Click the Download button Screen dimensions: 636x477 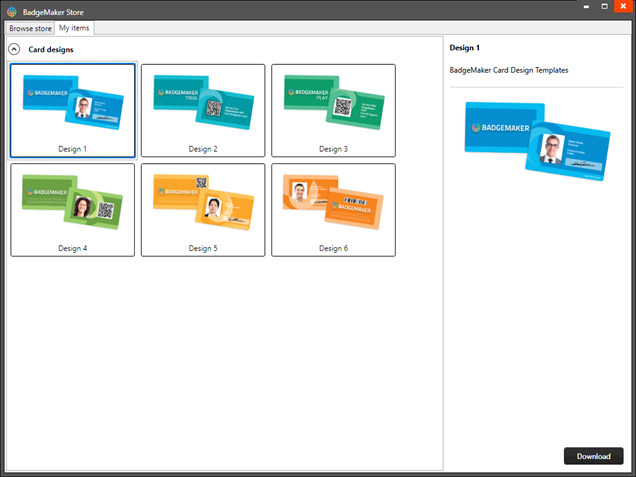(593, 456)
